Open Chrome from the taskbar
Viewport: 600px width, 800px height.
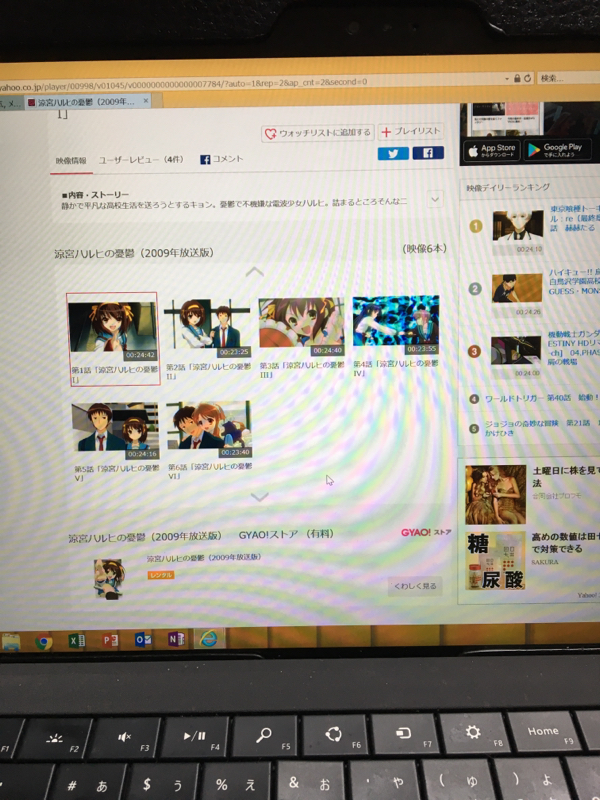[45, 642]
